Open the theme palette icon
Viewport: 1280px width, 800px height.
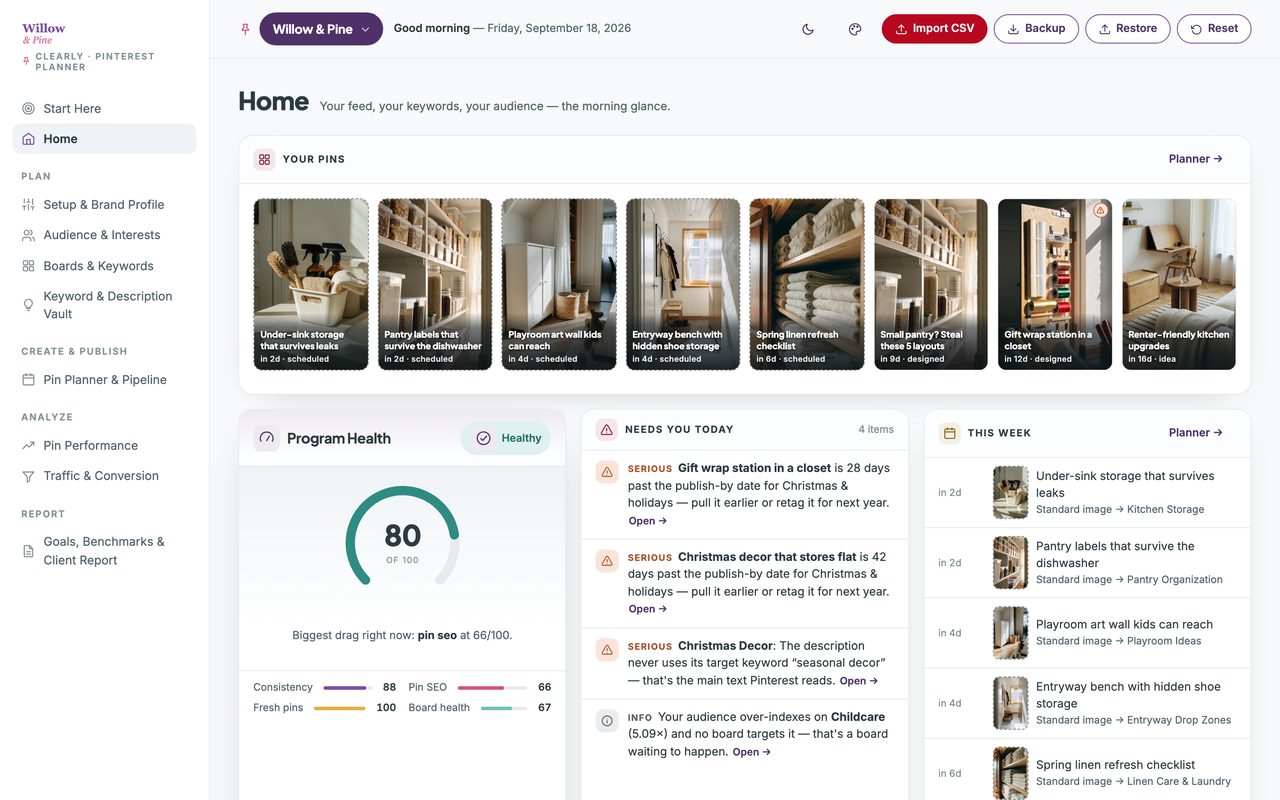coord(855,29)
